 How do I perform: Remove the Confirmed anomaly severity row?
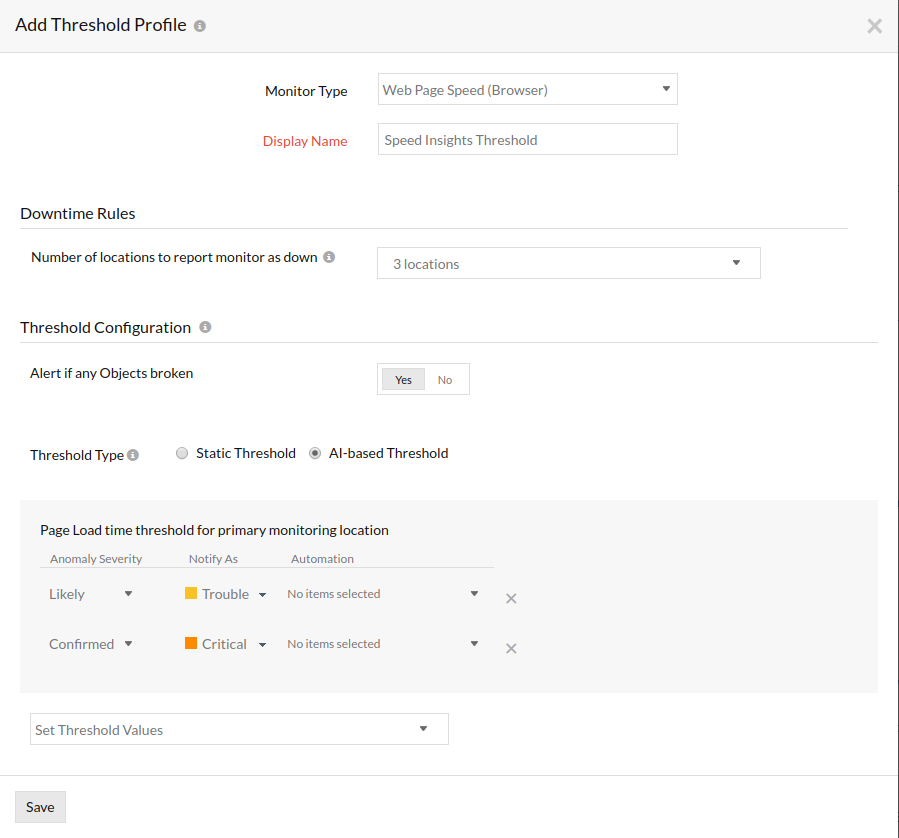pos(511,648)
